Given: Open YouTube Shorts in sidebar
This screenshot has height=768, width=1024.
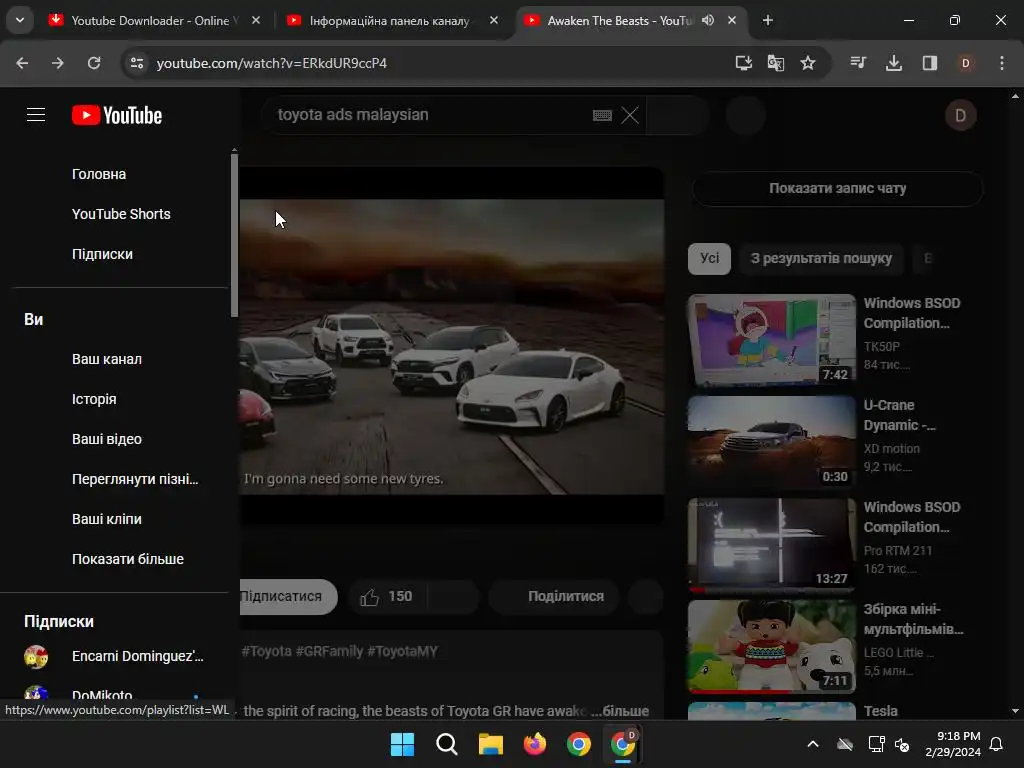Looking at the screenshot, I should pyautogui.click(x=120, y=214).
